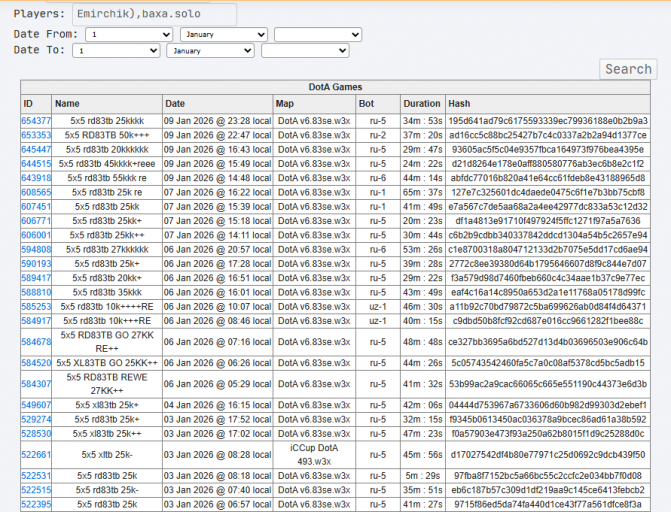This screenshot has height=512, width=671.
Task: Open game ID 584678 link
Action: (x=36, y=342)
